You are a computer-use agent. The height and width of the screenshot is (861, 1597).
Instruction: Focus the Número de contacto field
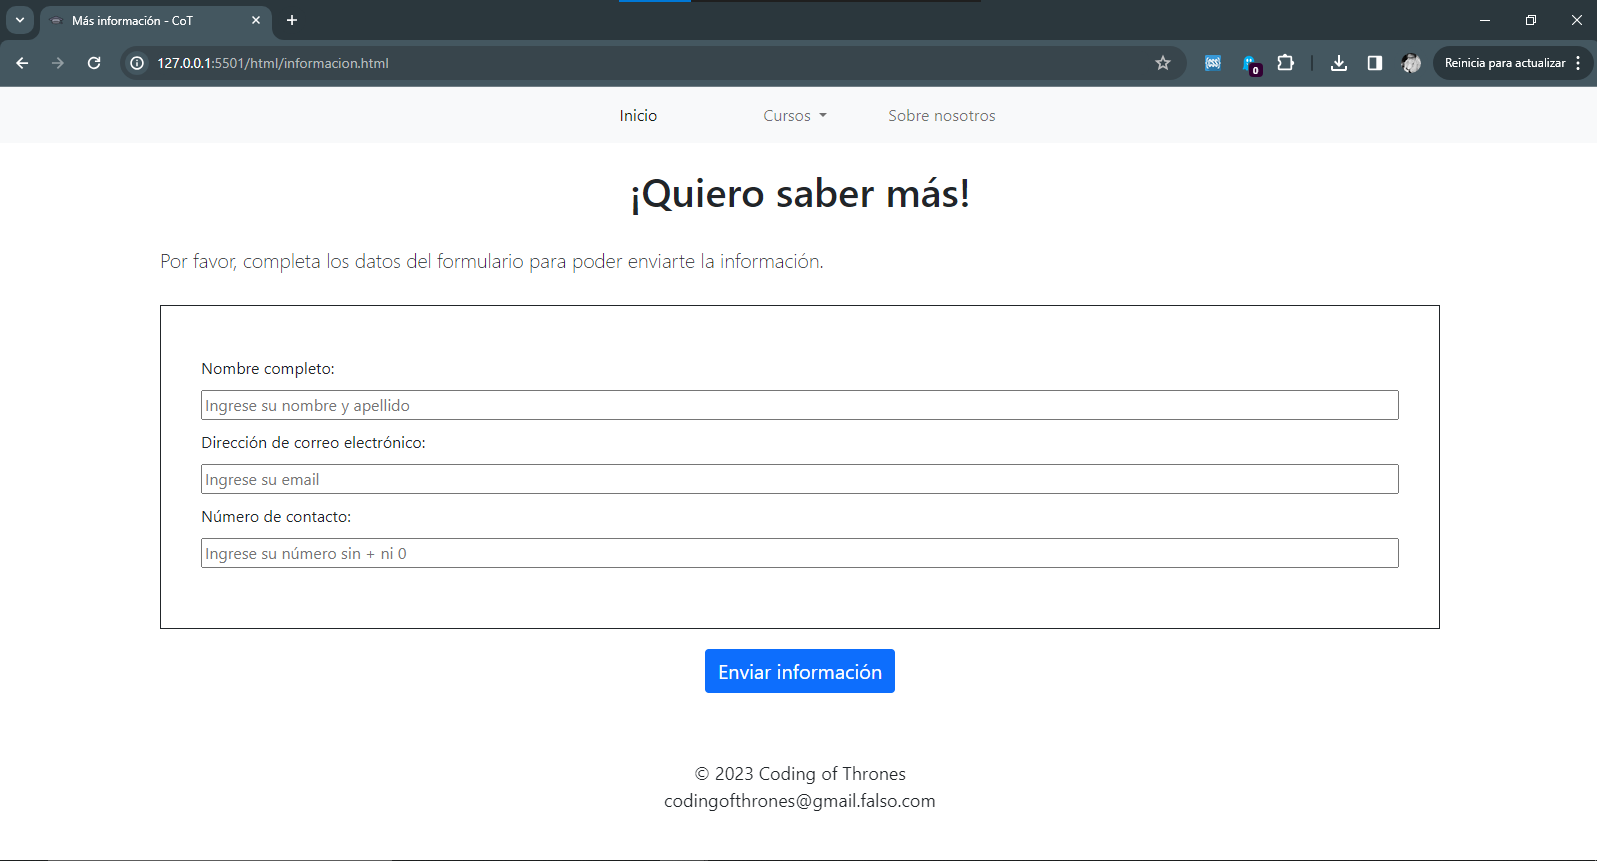[800, 553]
